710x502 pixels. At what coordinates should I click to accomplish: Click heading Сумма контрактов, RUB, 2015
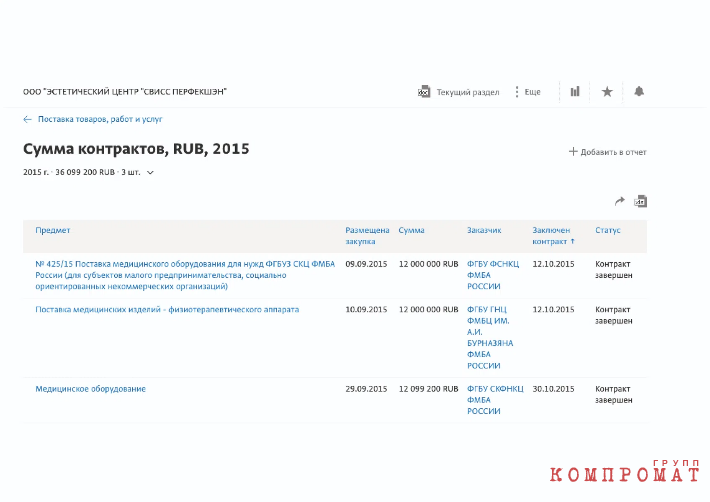coord(136,149)
